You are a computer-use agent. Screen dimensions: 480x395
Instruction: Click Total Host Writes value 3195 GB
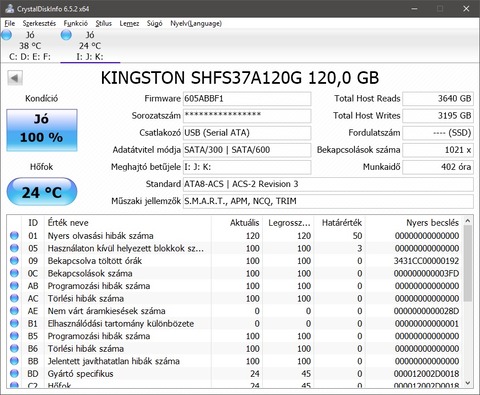click(x=438, y=116)
